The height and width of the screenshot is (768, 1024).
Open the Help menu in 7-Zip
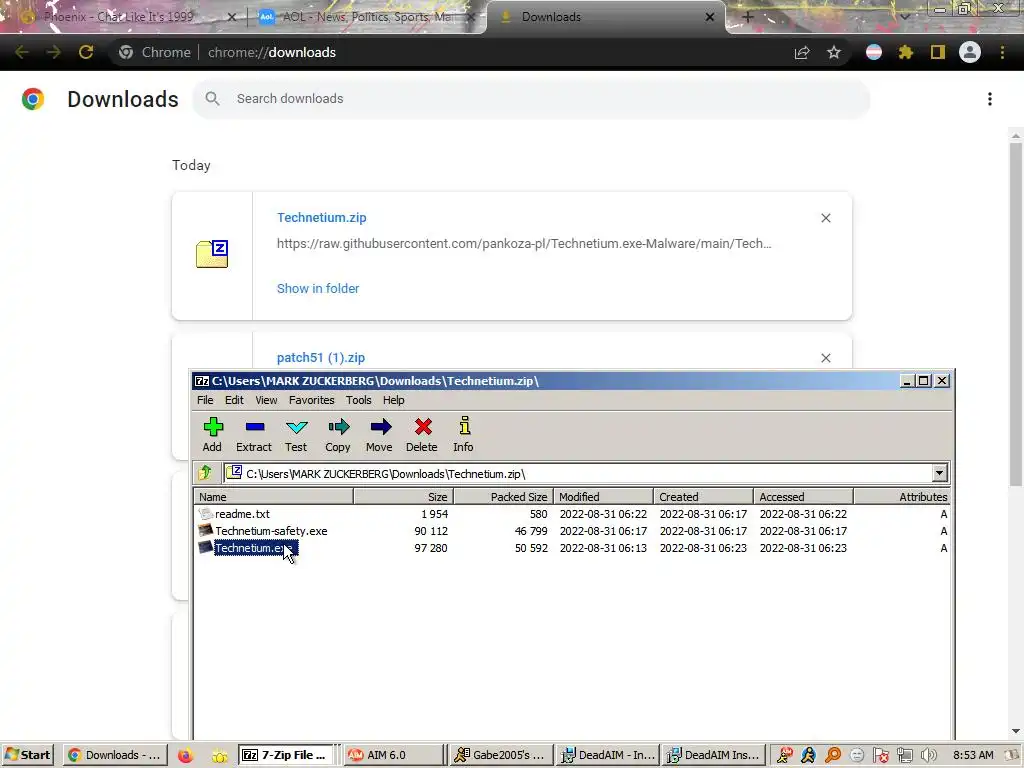(x=393, y=400)
